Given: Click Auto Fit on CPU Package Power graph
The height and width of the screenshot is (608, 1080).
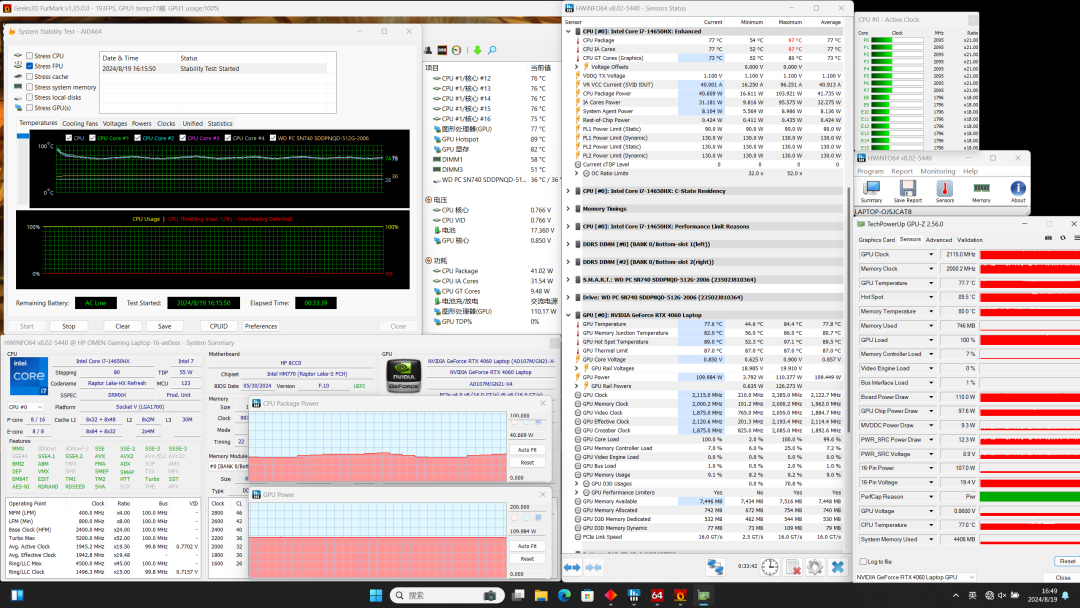Looking at the screenshot, I should pos(526,450).
